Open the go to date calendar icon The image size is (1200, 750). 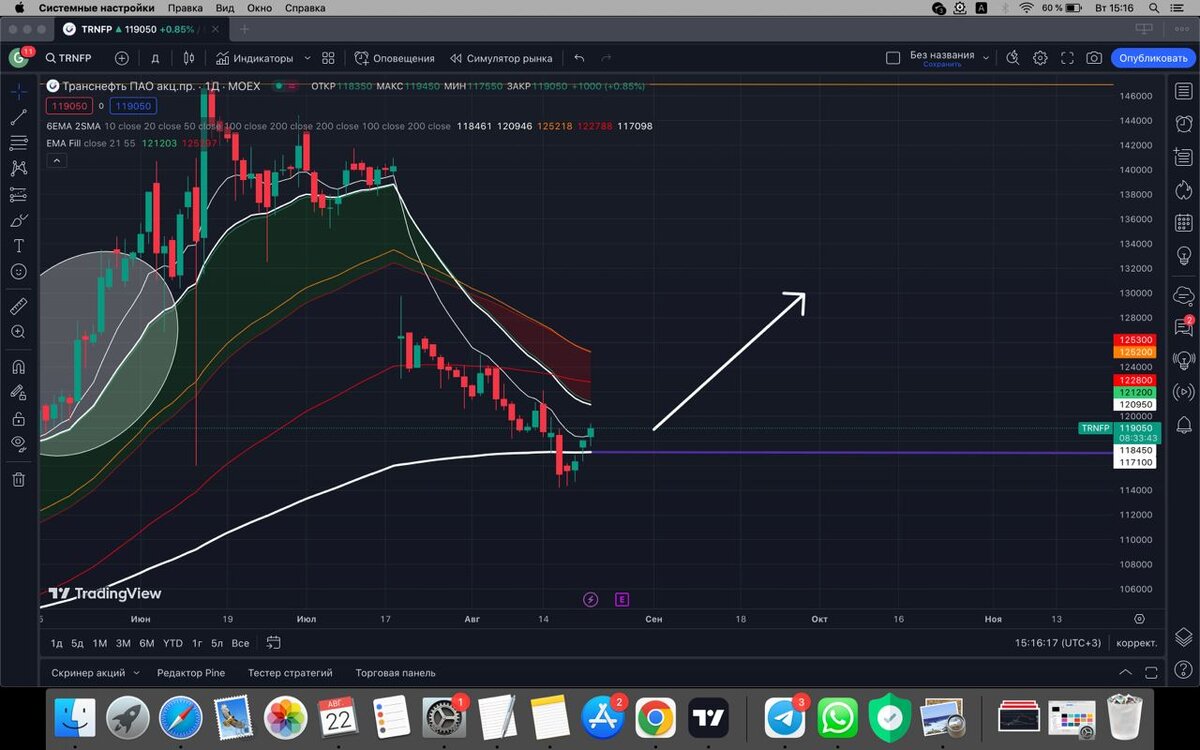tap(274, 643)
